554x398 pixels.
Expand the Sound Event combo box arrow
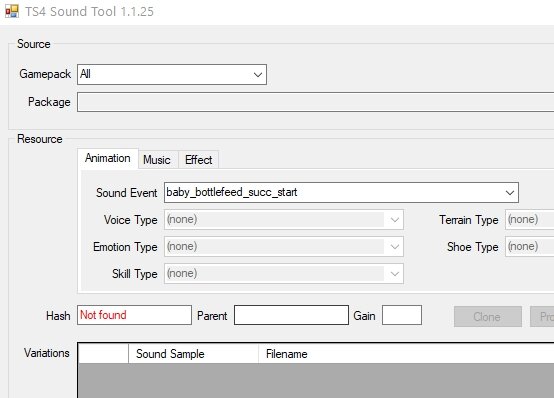pos(509,193)
